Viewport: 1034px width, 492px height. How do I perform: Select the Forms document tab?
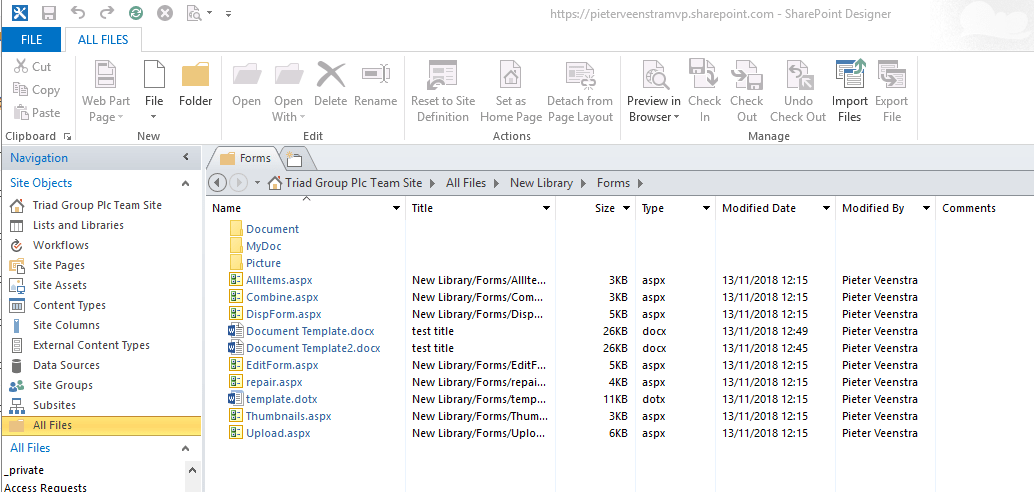[x=245, y=158]
